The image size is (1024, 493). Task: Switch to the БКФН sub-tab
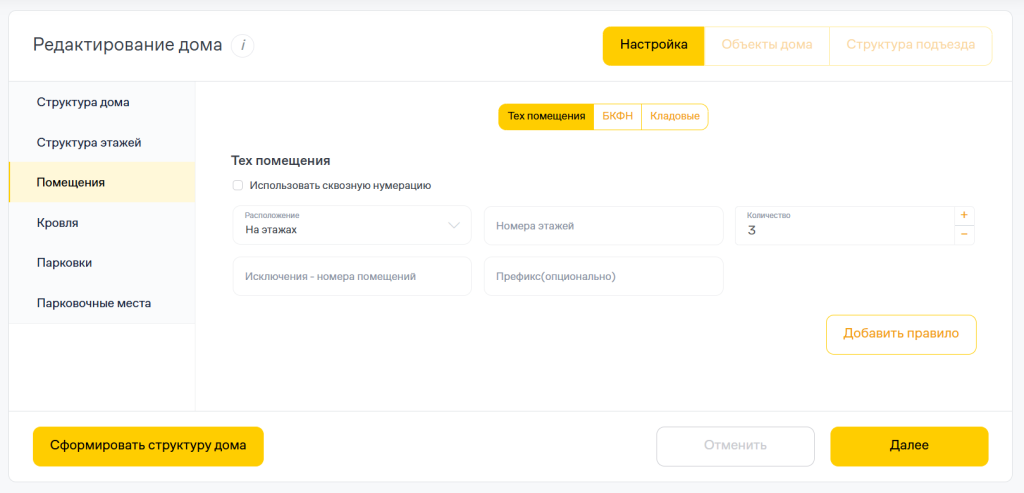[618, 116]
